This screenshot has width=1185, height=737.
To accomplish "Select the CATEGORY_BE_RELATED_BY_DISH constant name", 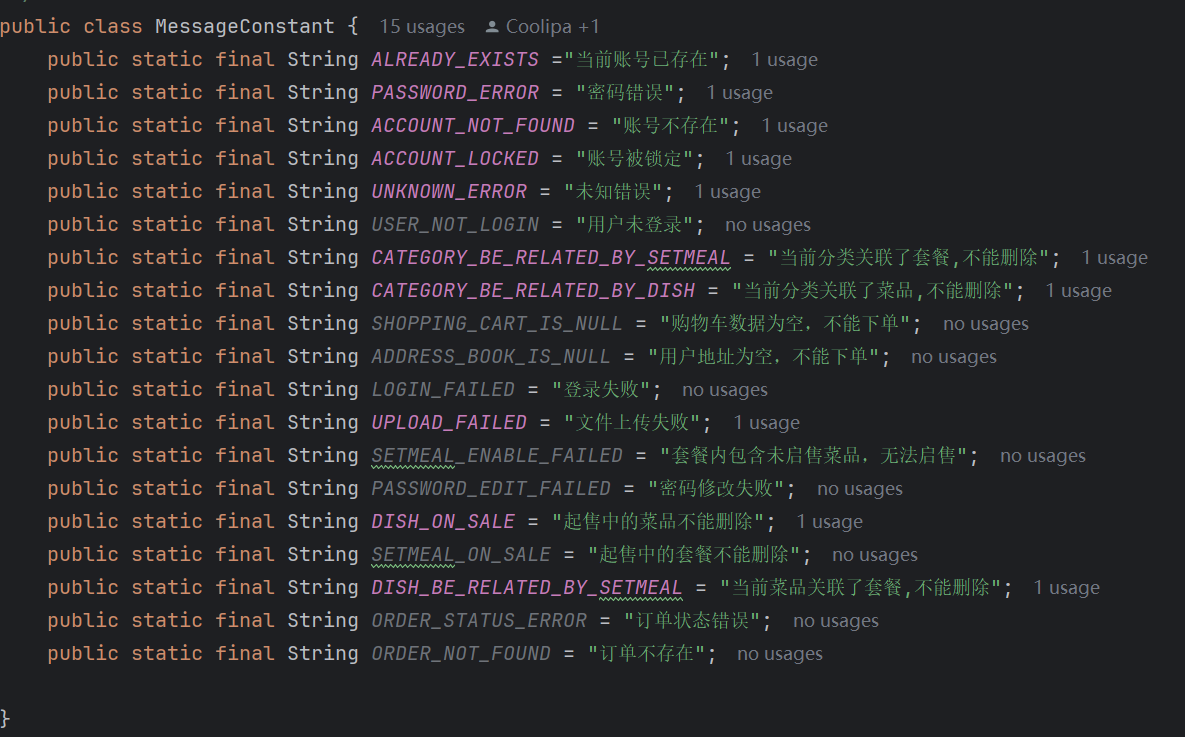I will [x=533, y=291].
